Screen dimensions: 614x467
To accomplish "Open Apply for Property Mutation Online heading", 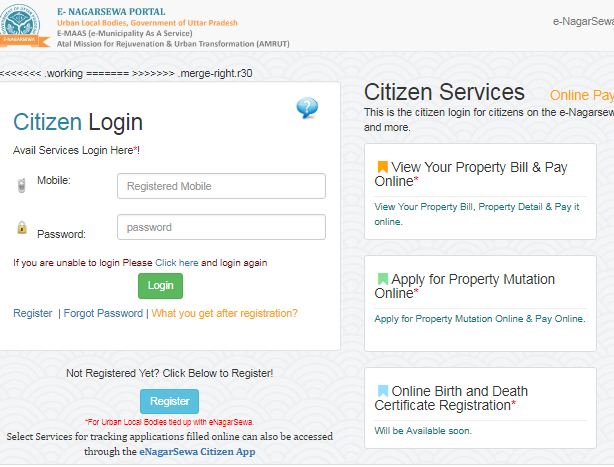I will [x=464, y=286].
